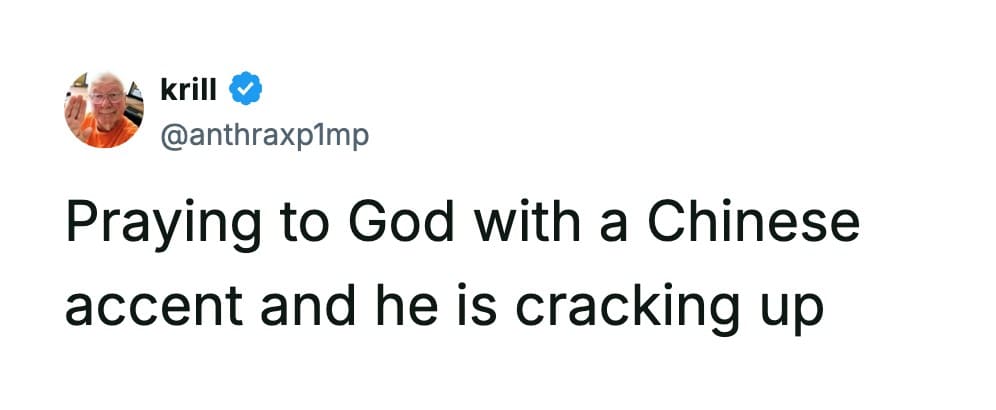Click the word "to" before "God"

(x=313, y=225)
